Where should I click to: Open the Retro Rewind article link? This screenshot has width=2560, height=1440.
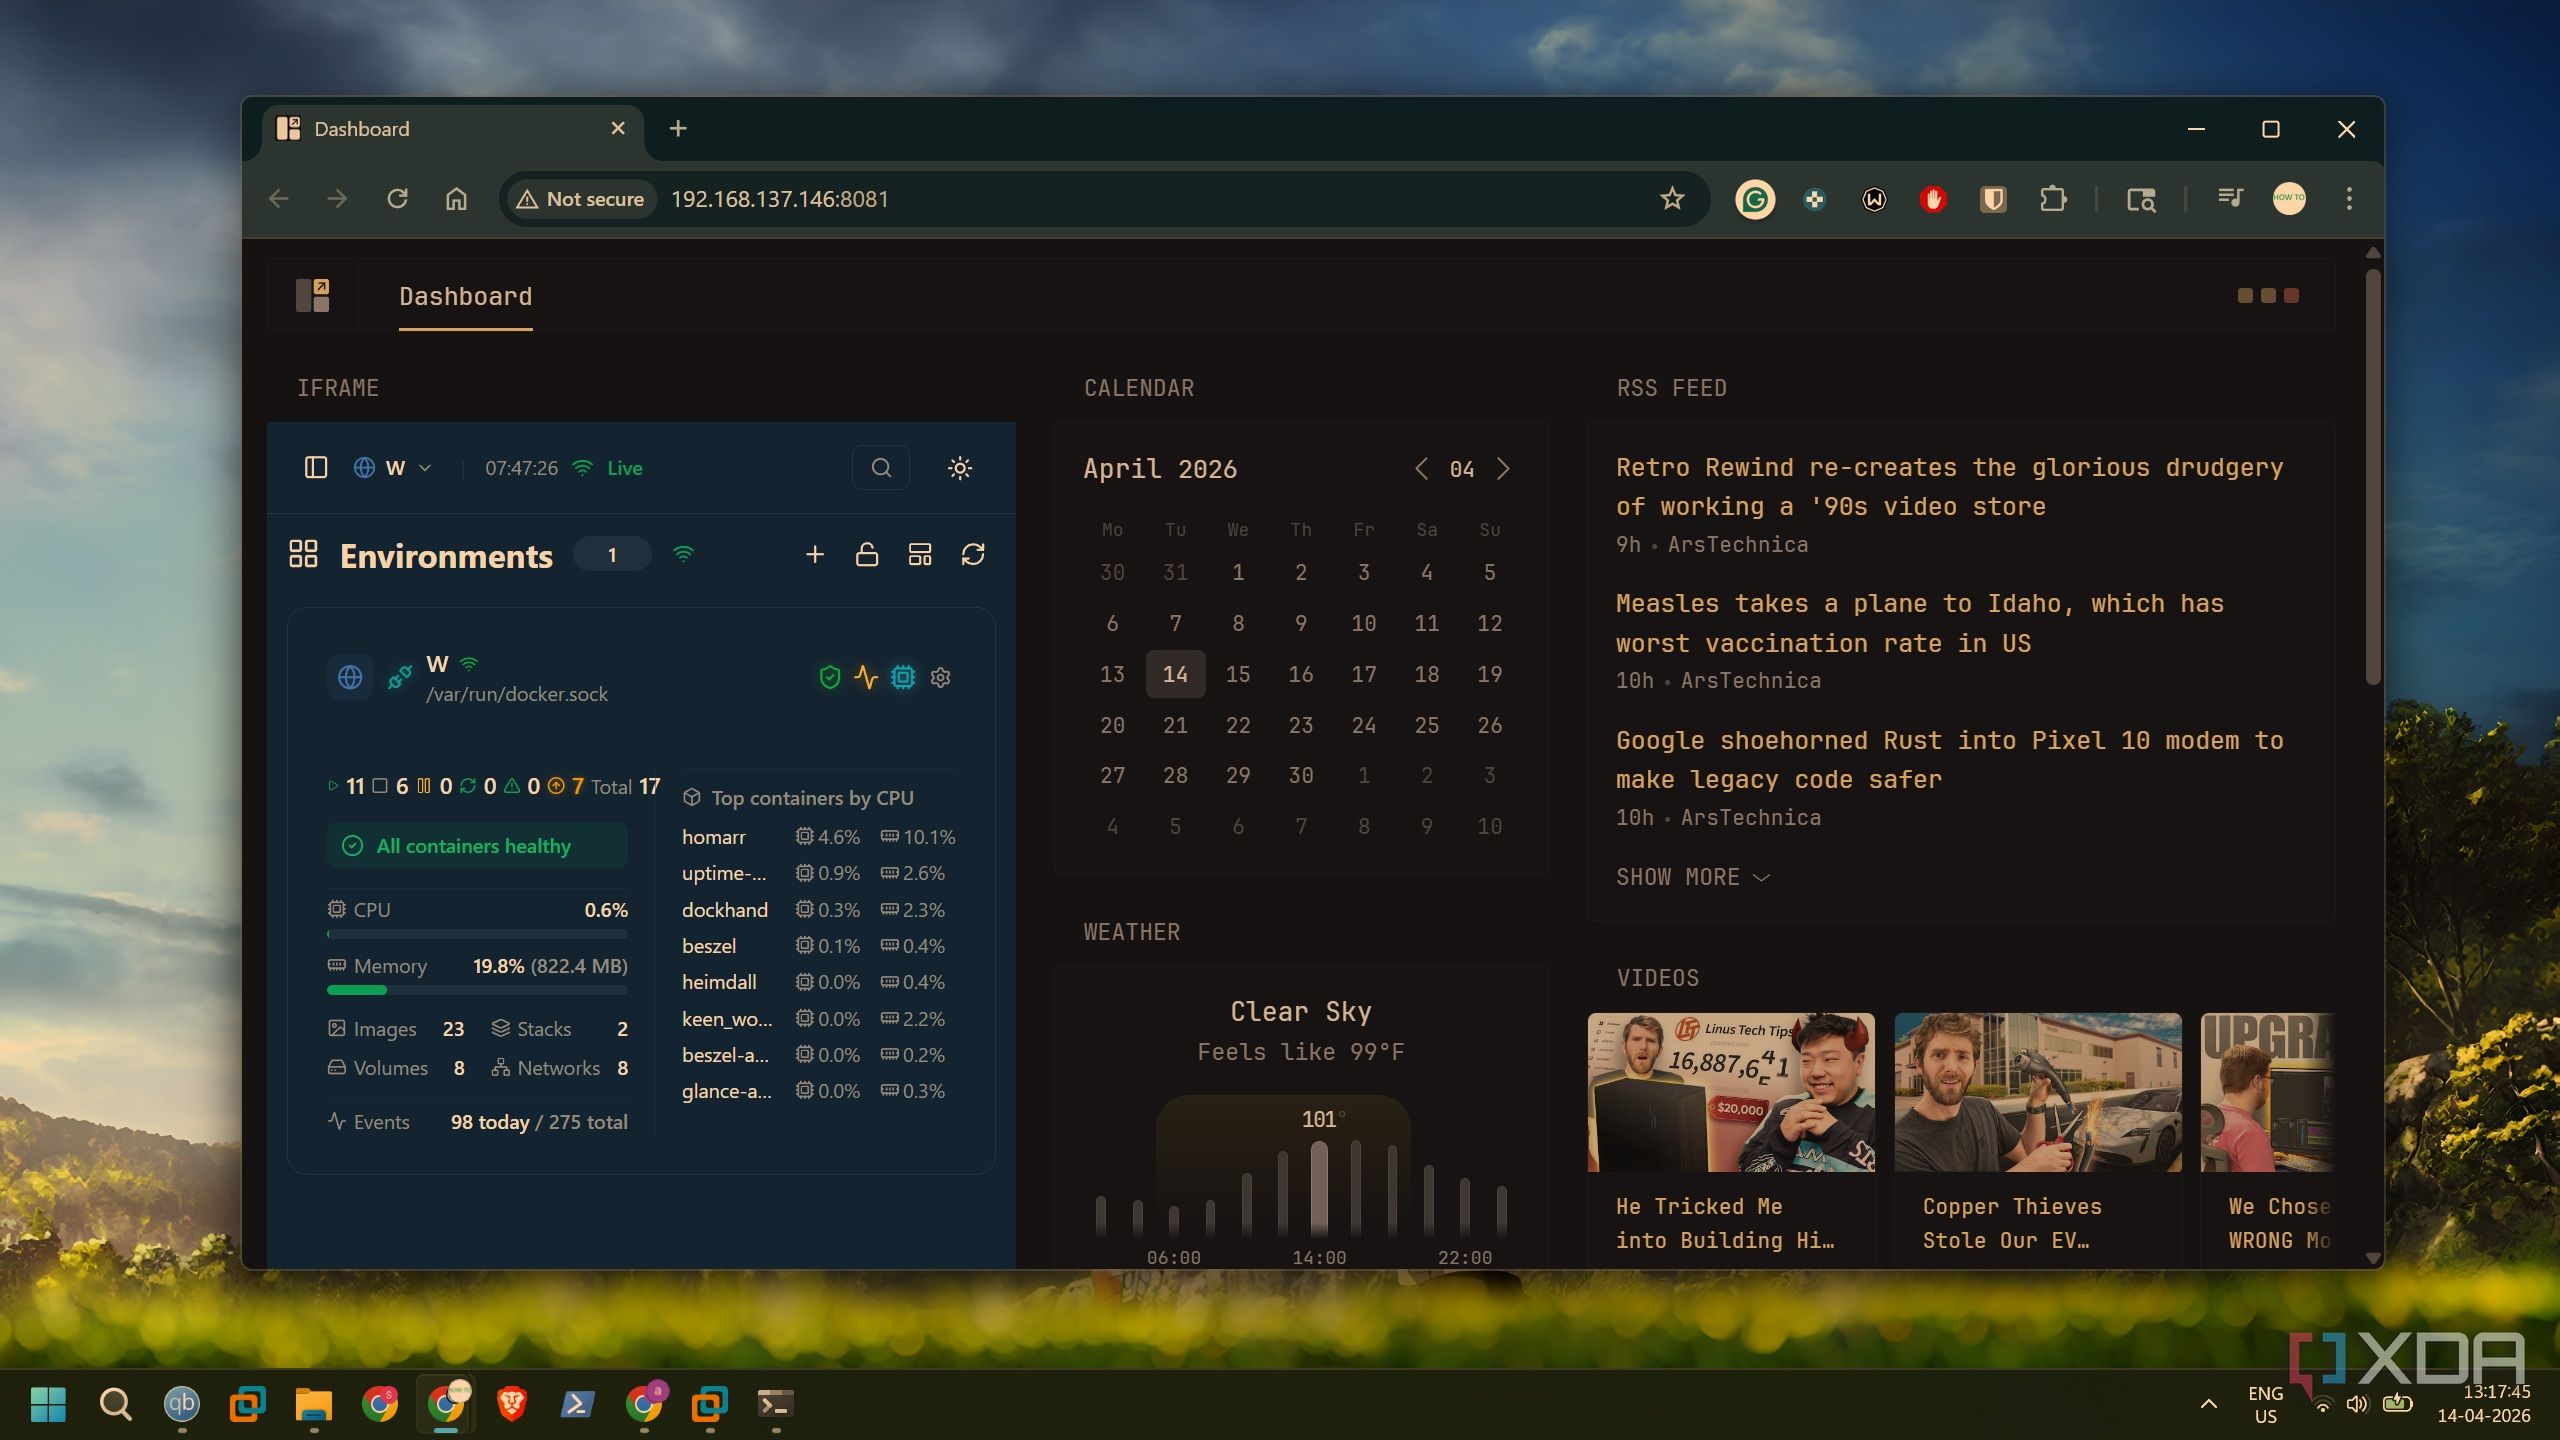pyautogui.click(x=1949, y=486)
